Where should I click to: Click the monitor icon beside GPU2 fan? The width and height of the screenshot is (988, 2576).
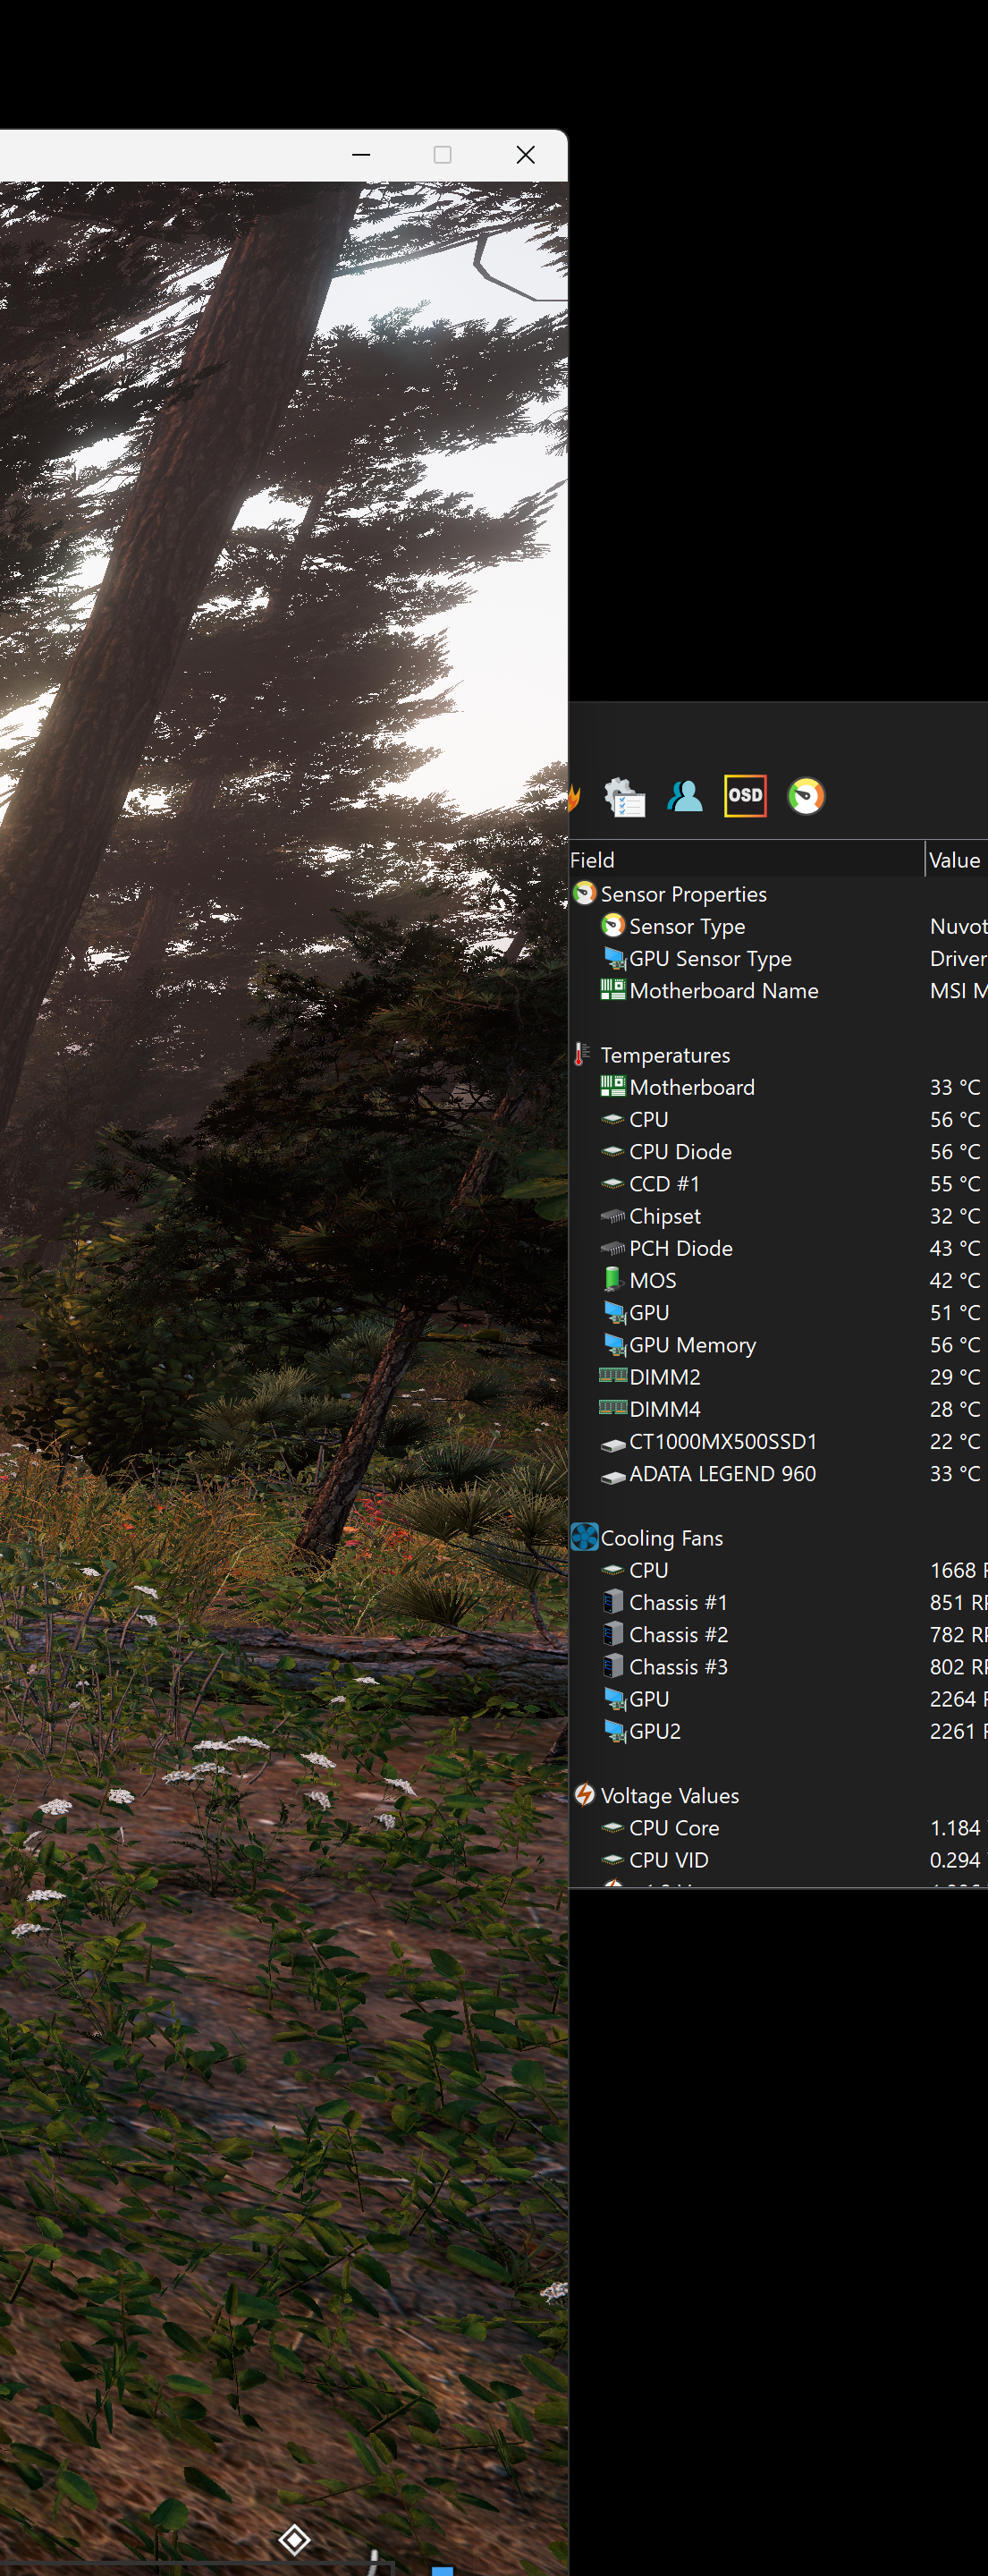[614, 1731]
